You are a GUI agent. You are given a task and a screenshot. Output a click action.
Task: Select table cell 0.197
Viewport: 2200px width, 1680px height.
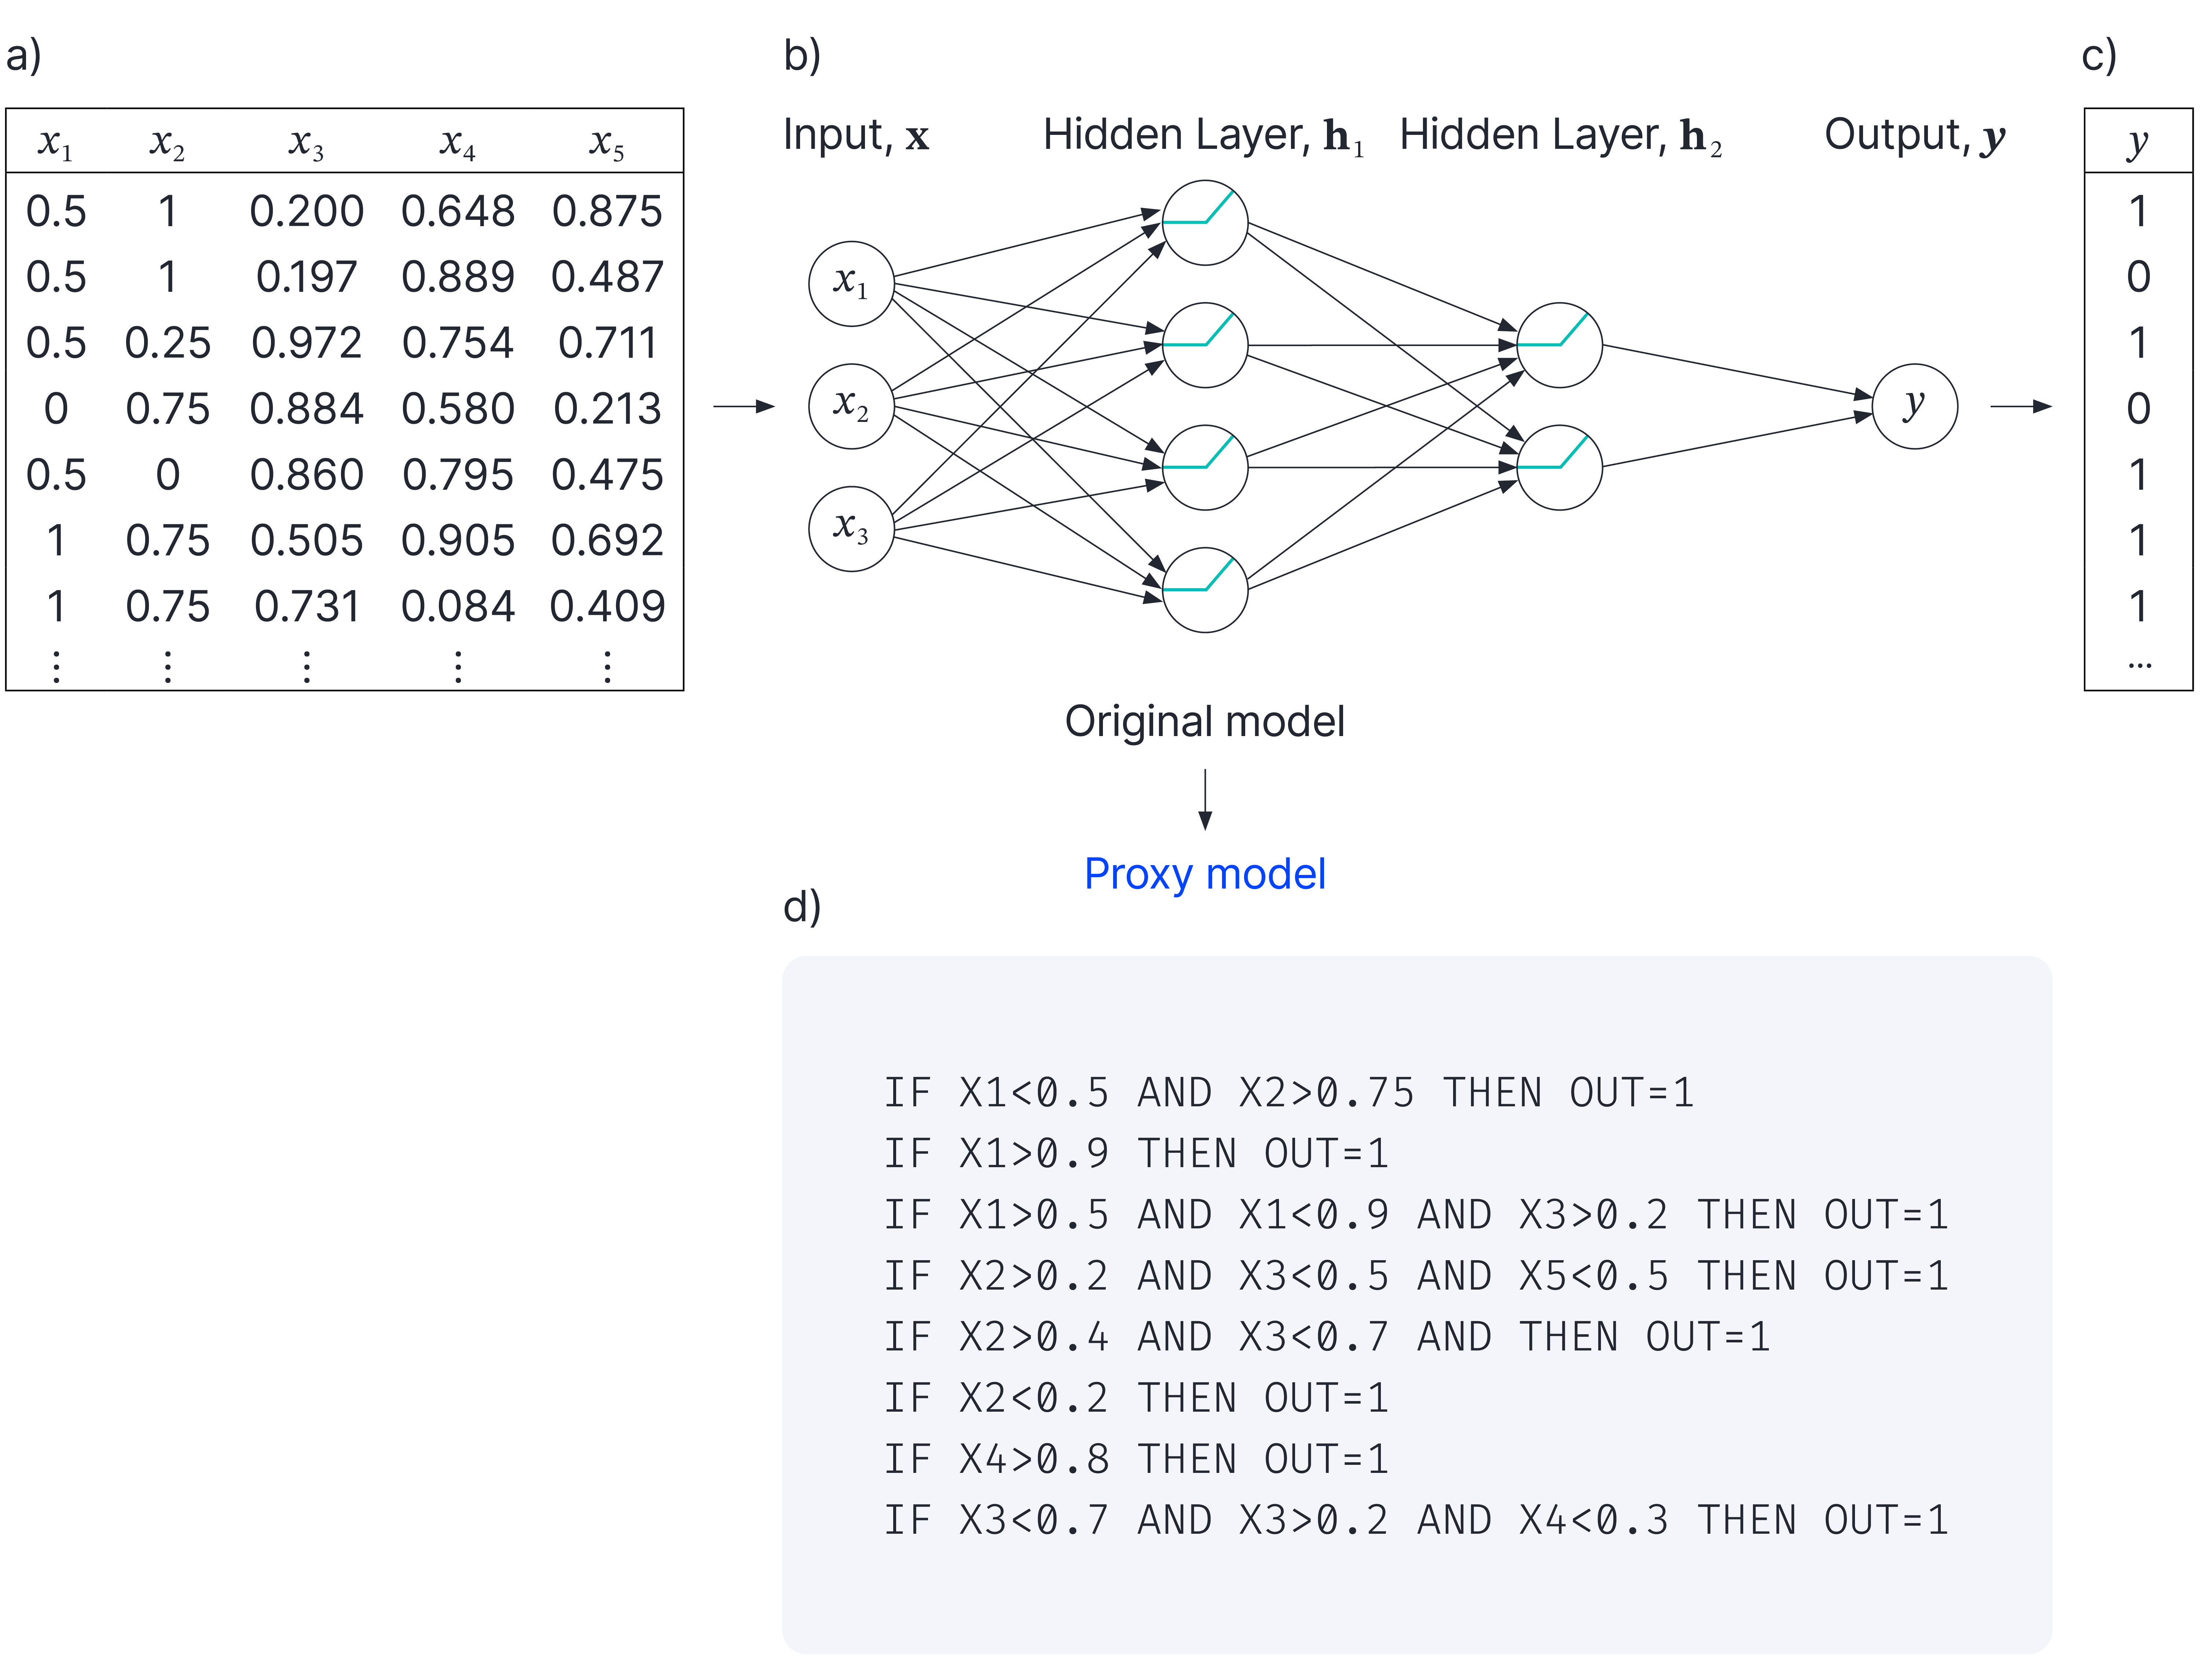[307, 277]
